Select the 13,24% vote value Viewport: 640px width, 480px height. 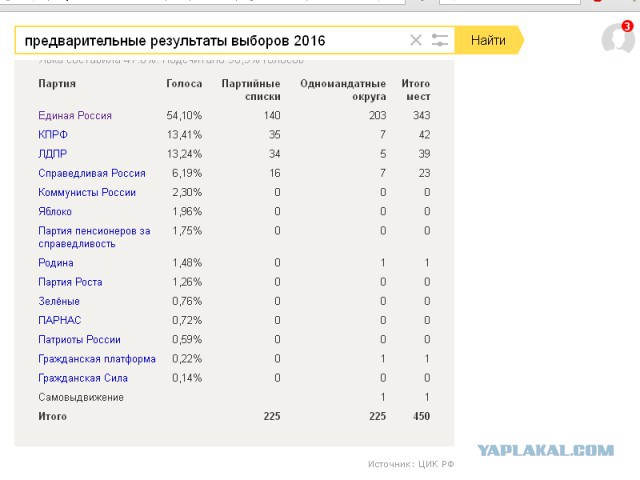pyautogui.click(x=184, y=154)
